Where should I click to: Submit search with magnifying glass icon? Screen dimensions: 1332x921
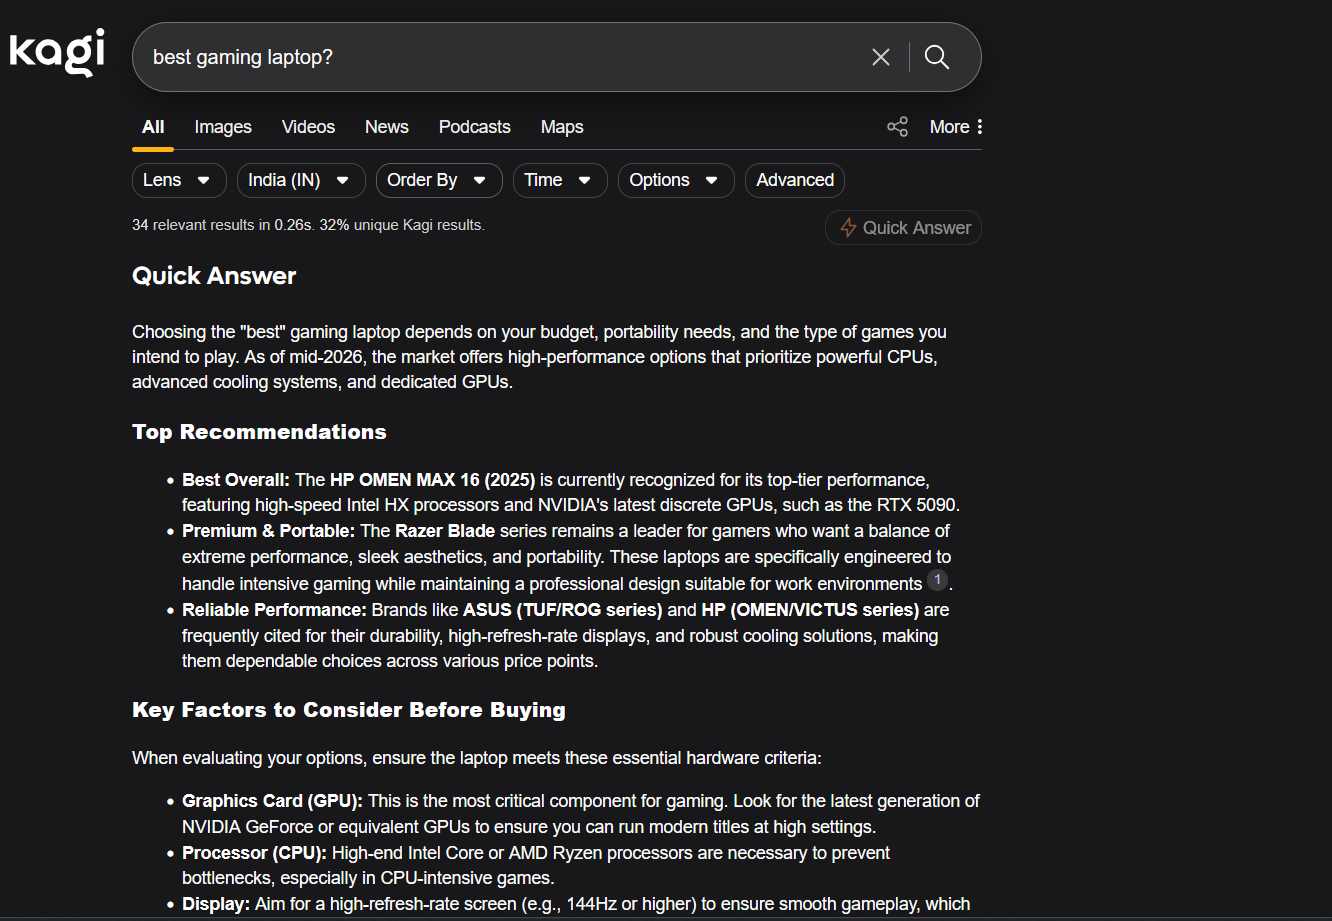tap(937, 57)
